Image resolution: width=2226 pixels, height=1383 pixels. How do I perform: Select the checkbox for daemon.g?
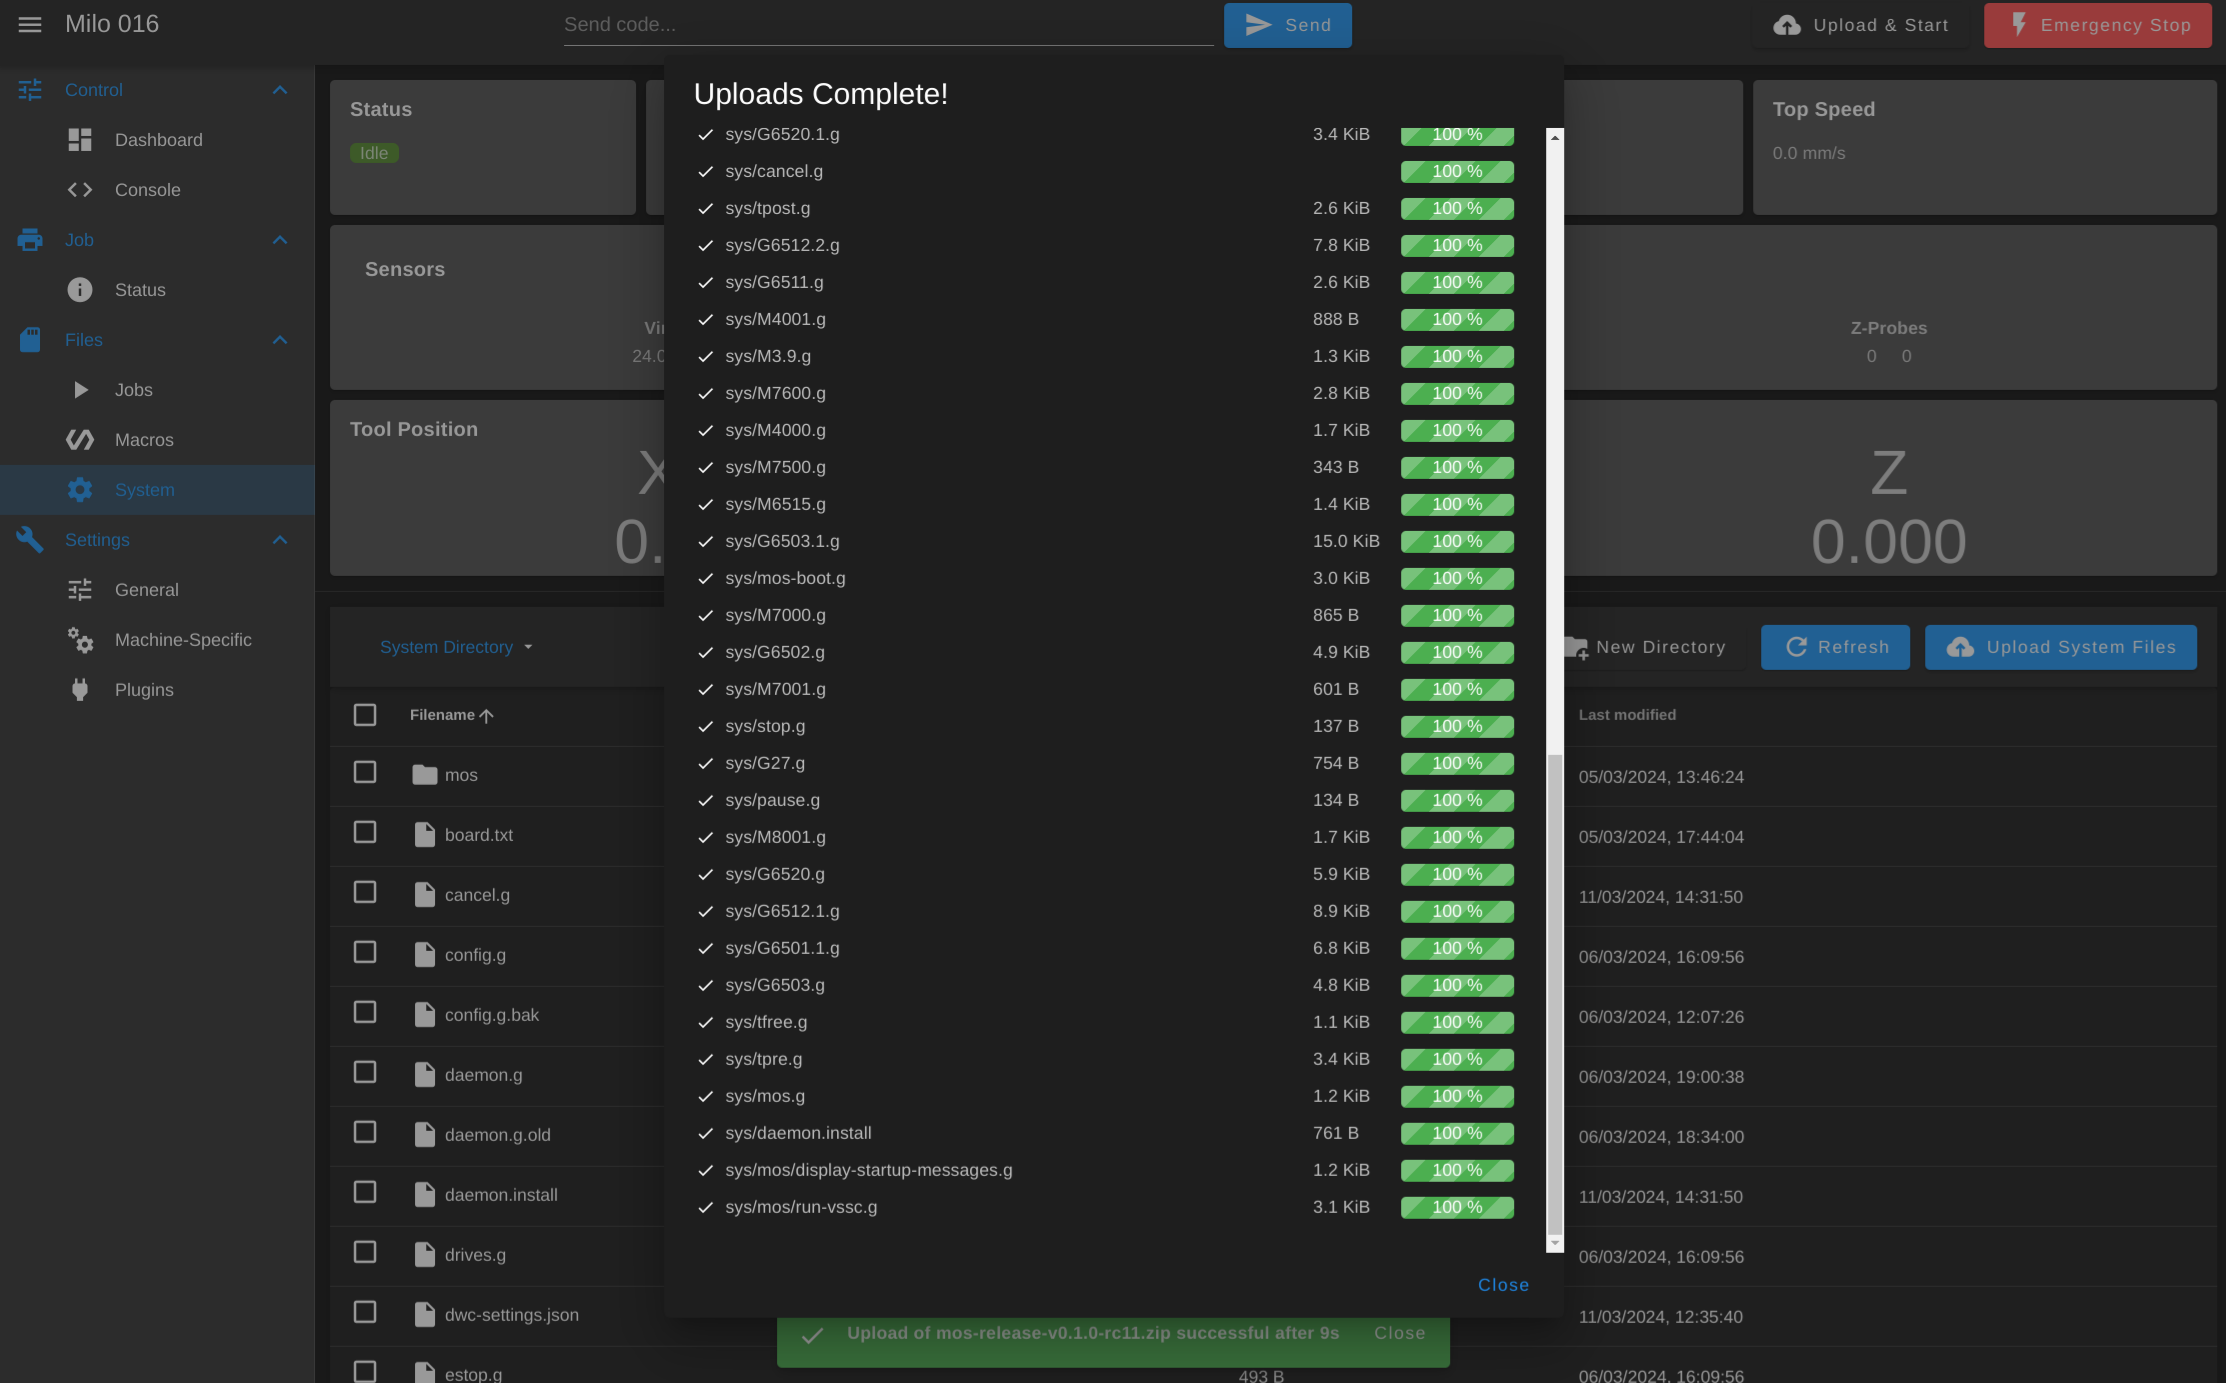pyautogui.click(x=365, y=1074)
